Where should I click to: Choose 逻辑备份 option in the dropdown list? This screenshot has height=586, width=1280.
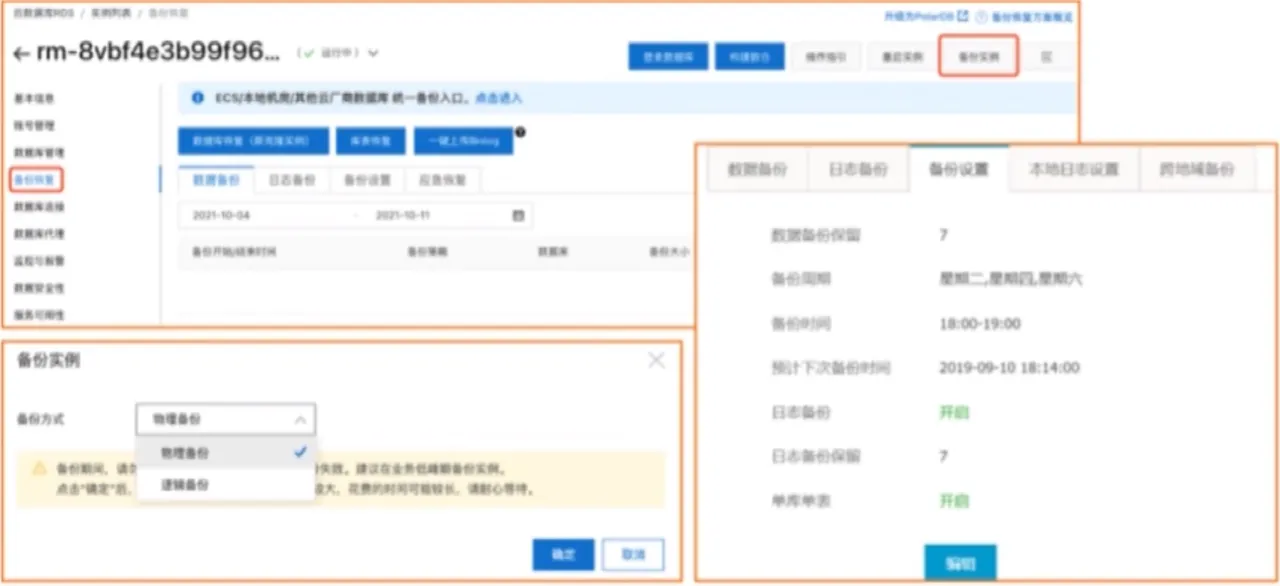[x=226, y=484]
